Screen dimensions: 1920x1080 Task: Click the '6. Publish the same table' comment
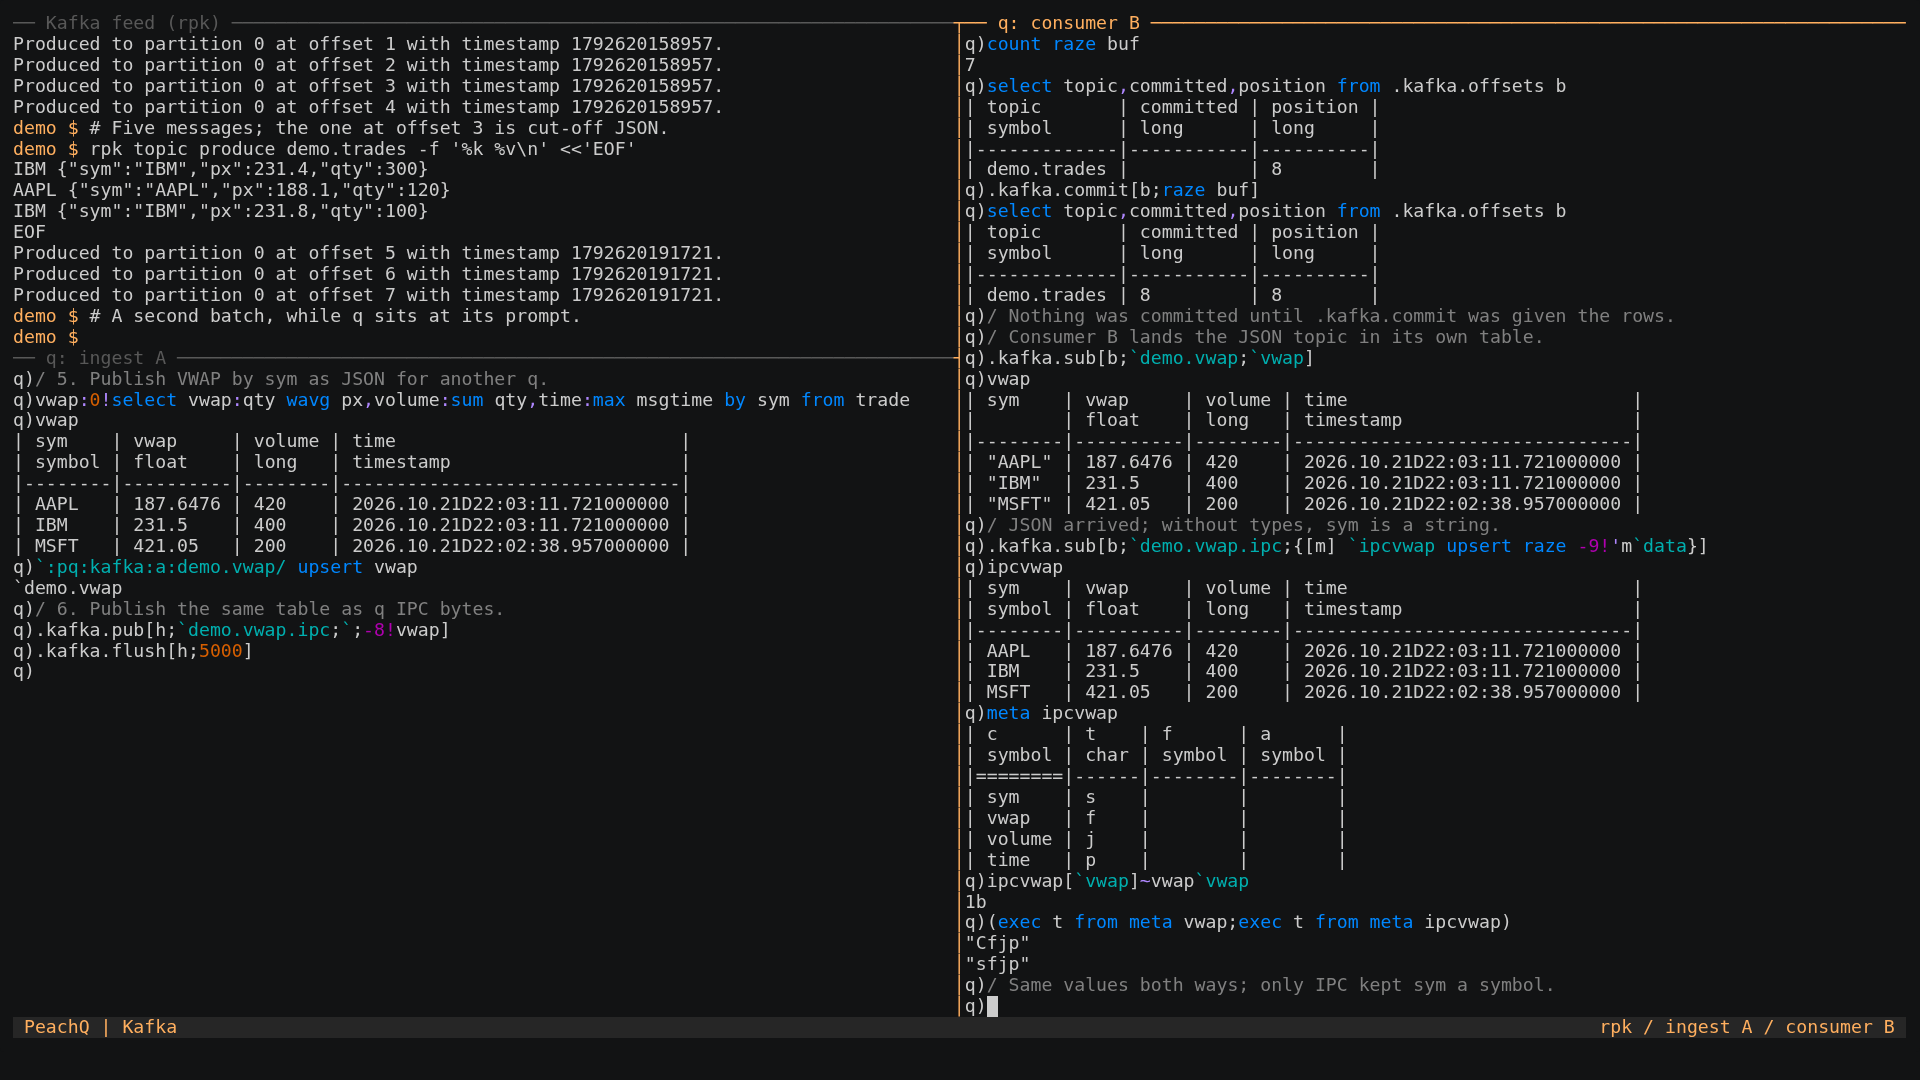(259, 609)
